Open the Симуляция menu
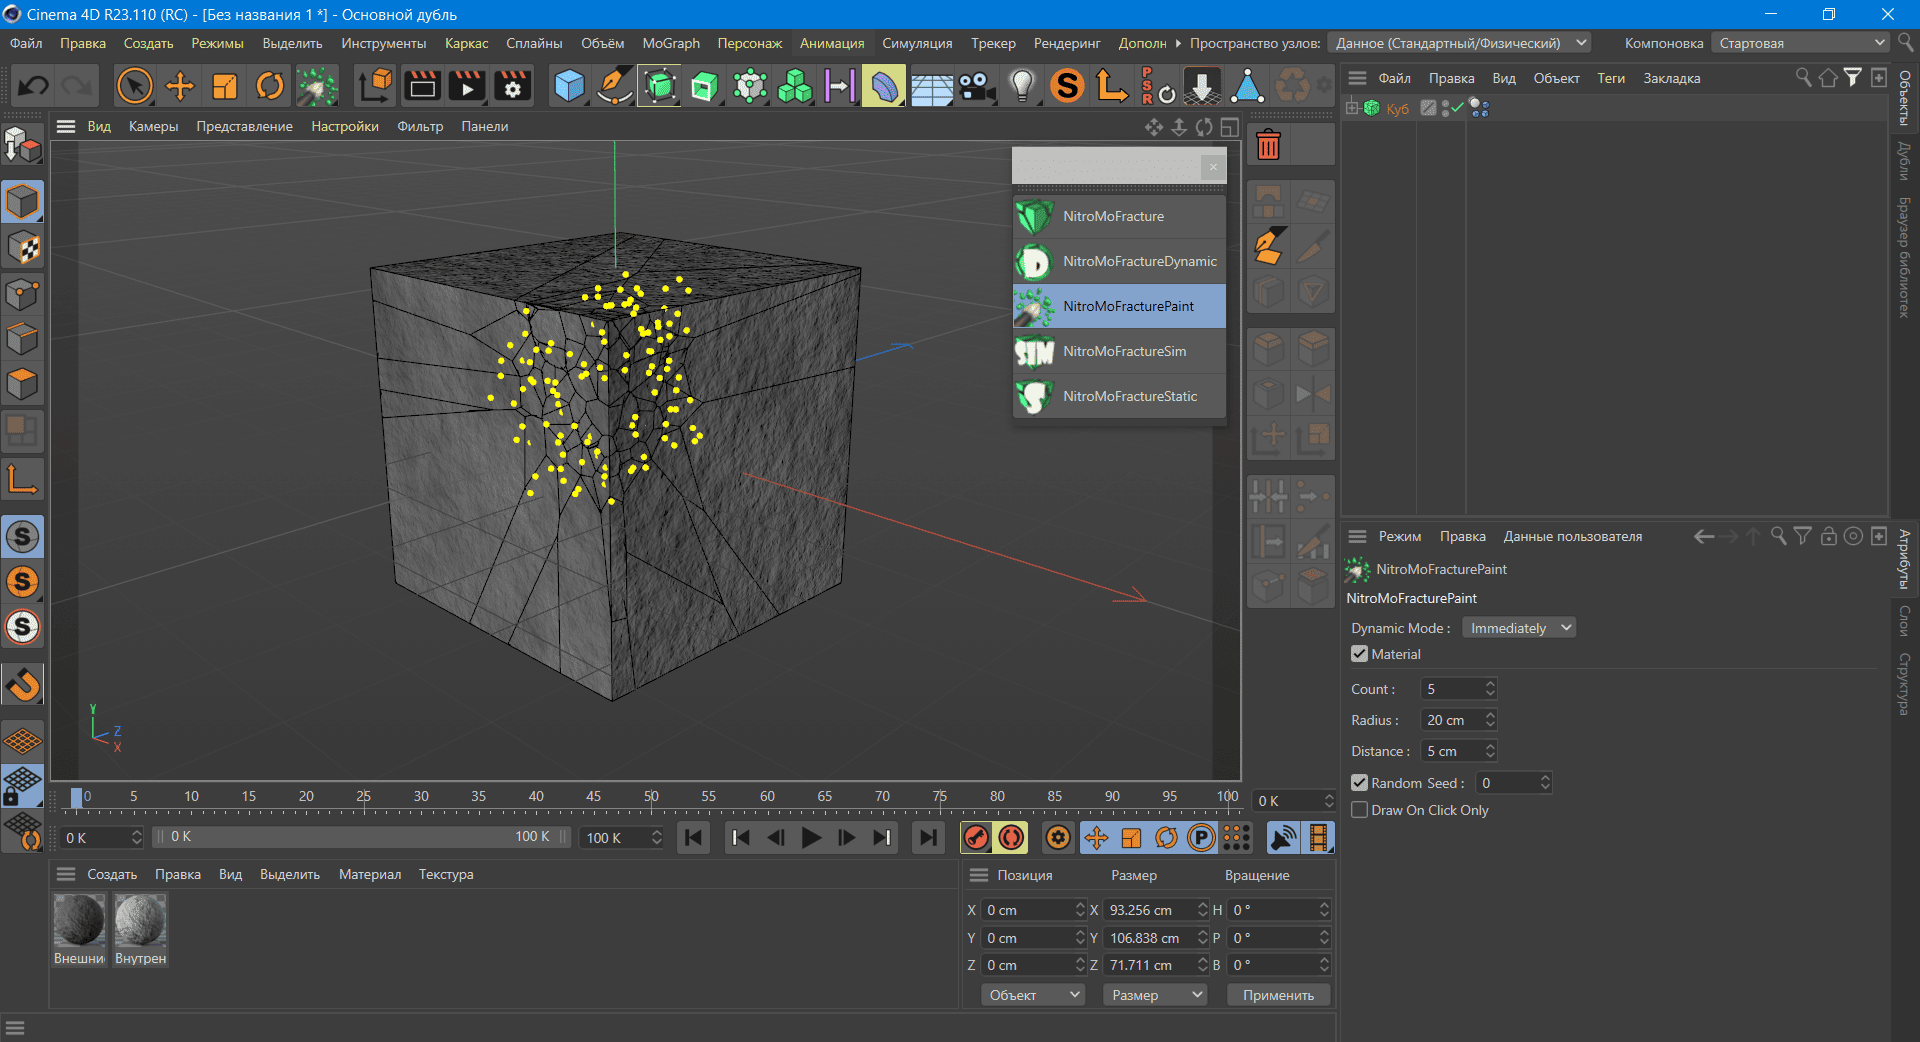Image resolution: width=1920 pixels, height=1042 pixels. 917,43
